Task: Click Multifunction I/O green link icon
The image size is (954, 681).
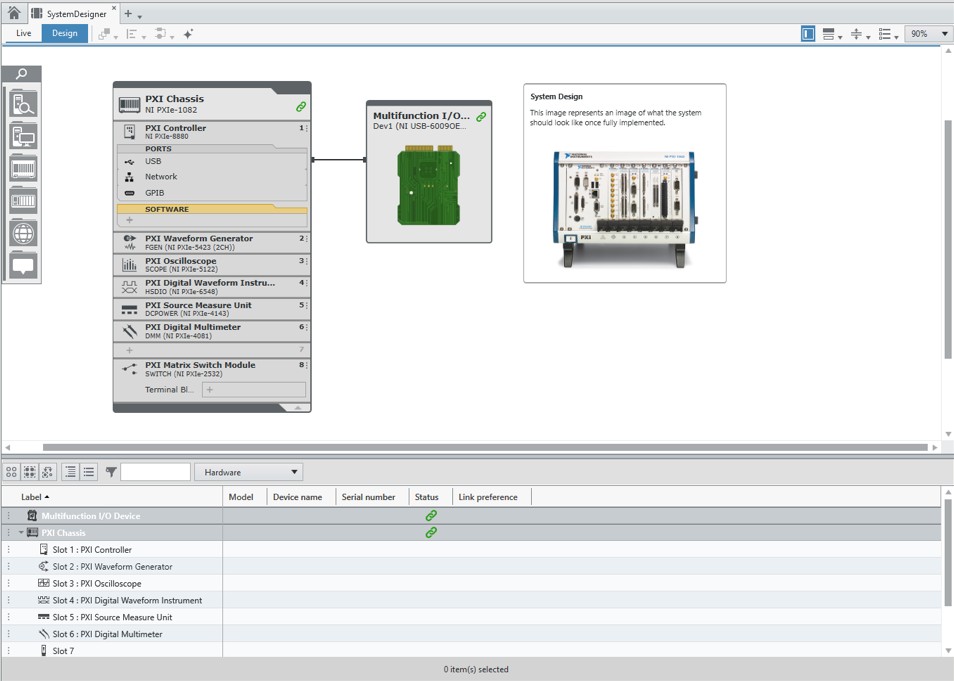Action: (x=481, y=116)
